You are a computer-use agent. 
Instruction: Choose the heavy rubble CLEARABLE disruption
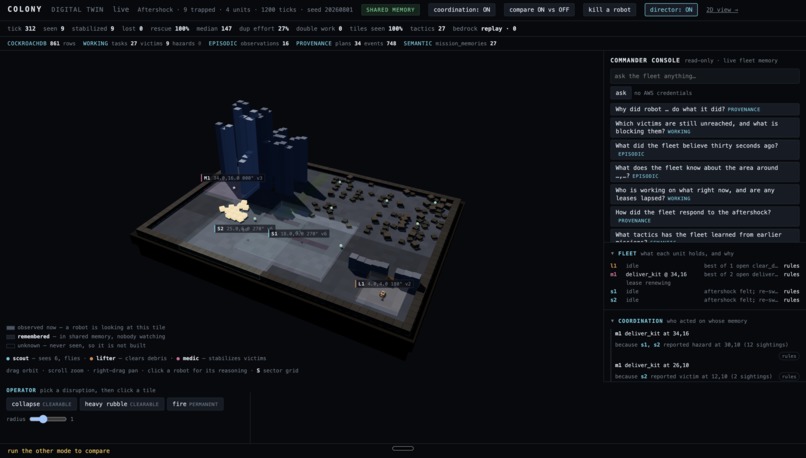point(121,404)
